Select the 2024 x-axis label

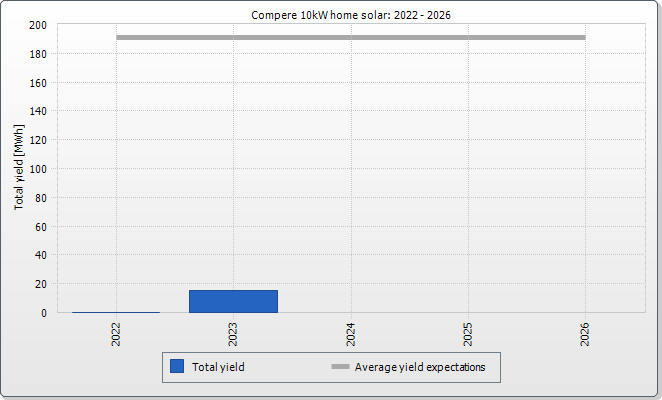click(351, 333)
